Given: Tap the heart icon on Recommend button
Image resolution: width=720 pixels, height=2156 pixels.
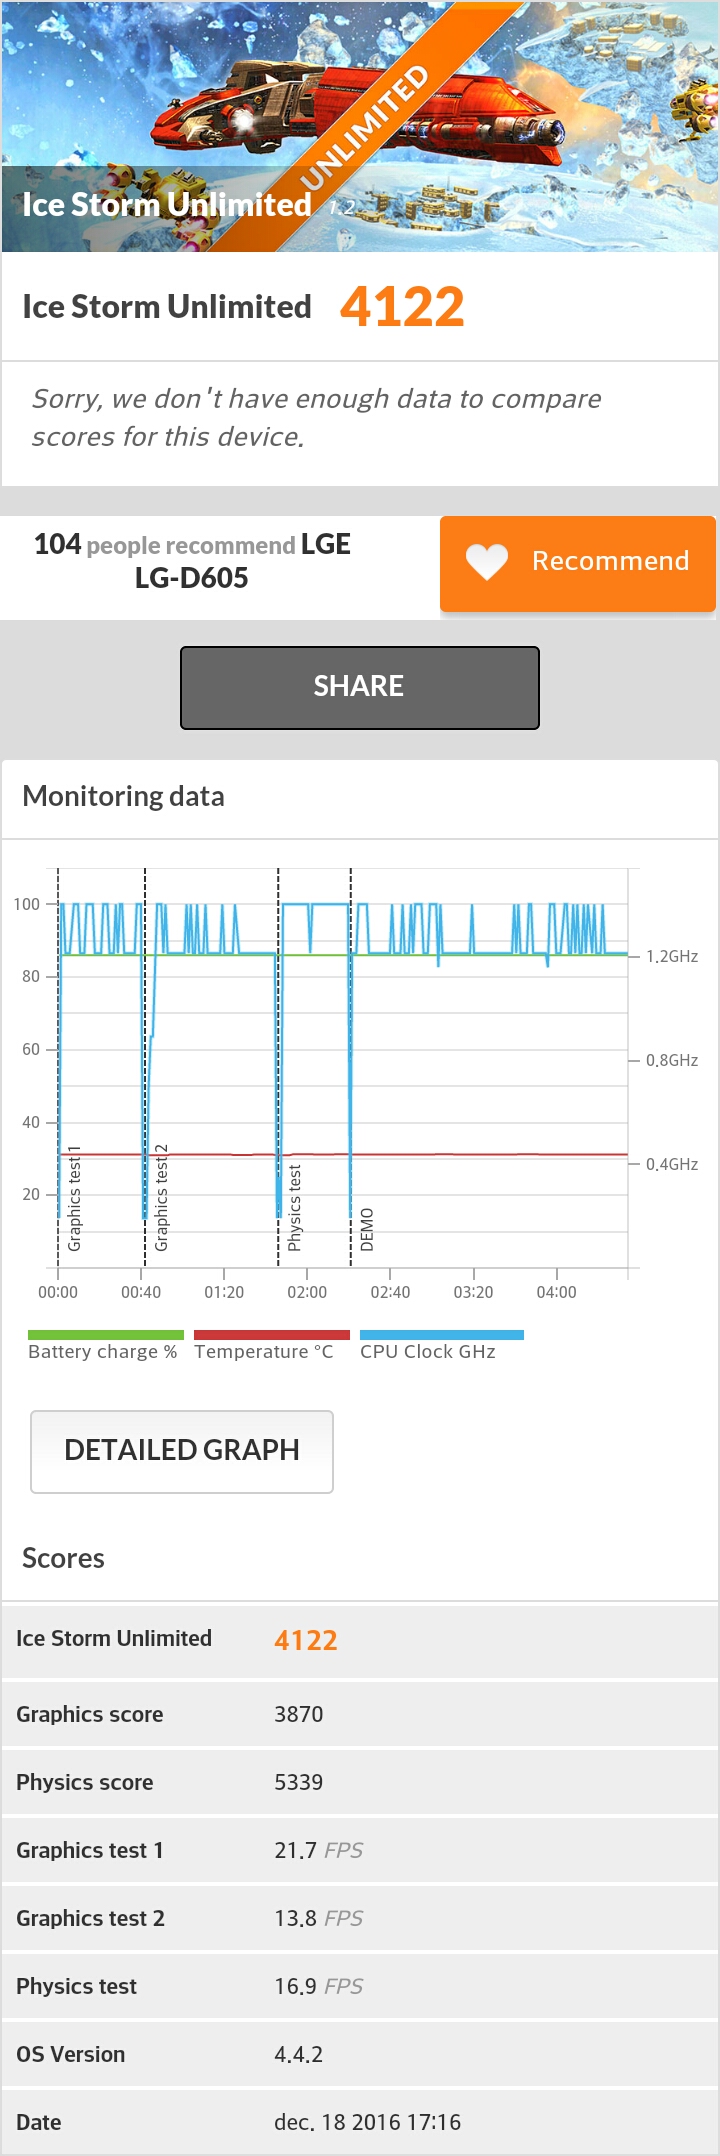Looking at the screenshot, I should [x=487, y=562].
